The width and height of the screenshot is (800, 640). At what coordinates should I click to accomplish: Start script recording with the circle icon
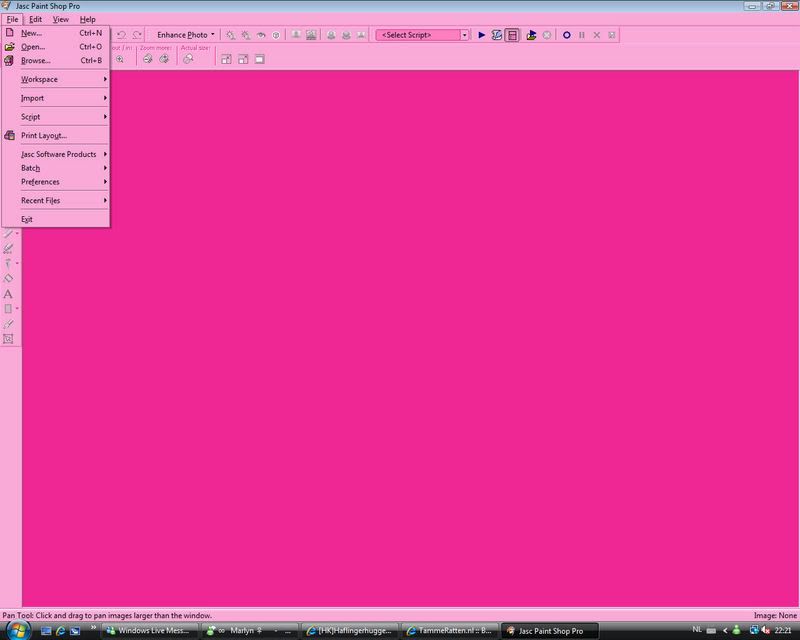click(566, 35)
